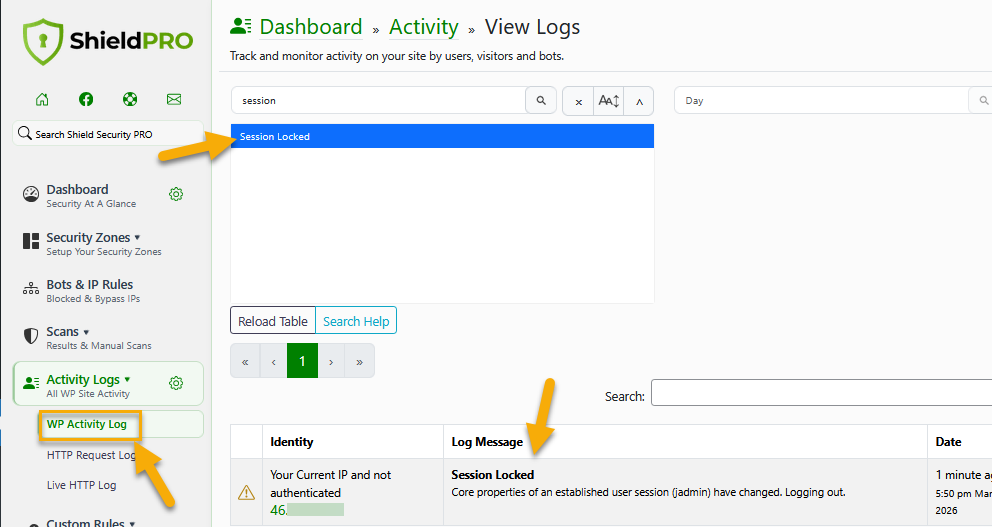Open the Facebook icon link
This screenshot has width=992, height=527.
(x=86, y=99)
